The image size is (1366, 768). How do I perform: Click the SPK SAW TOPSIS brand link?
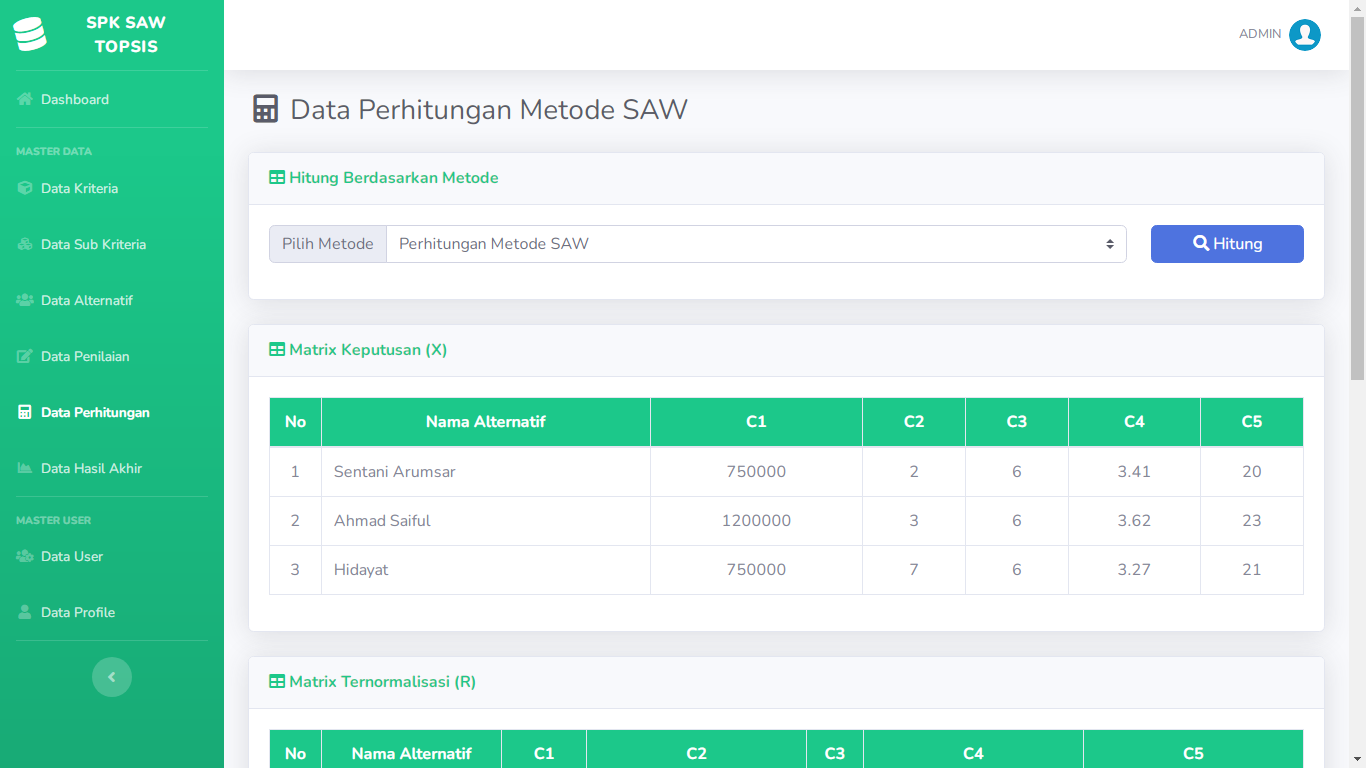[112, 34]
